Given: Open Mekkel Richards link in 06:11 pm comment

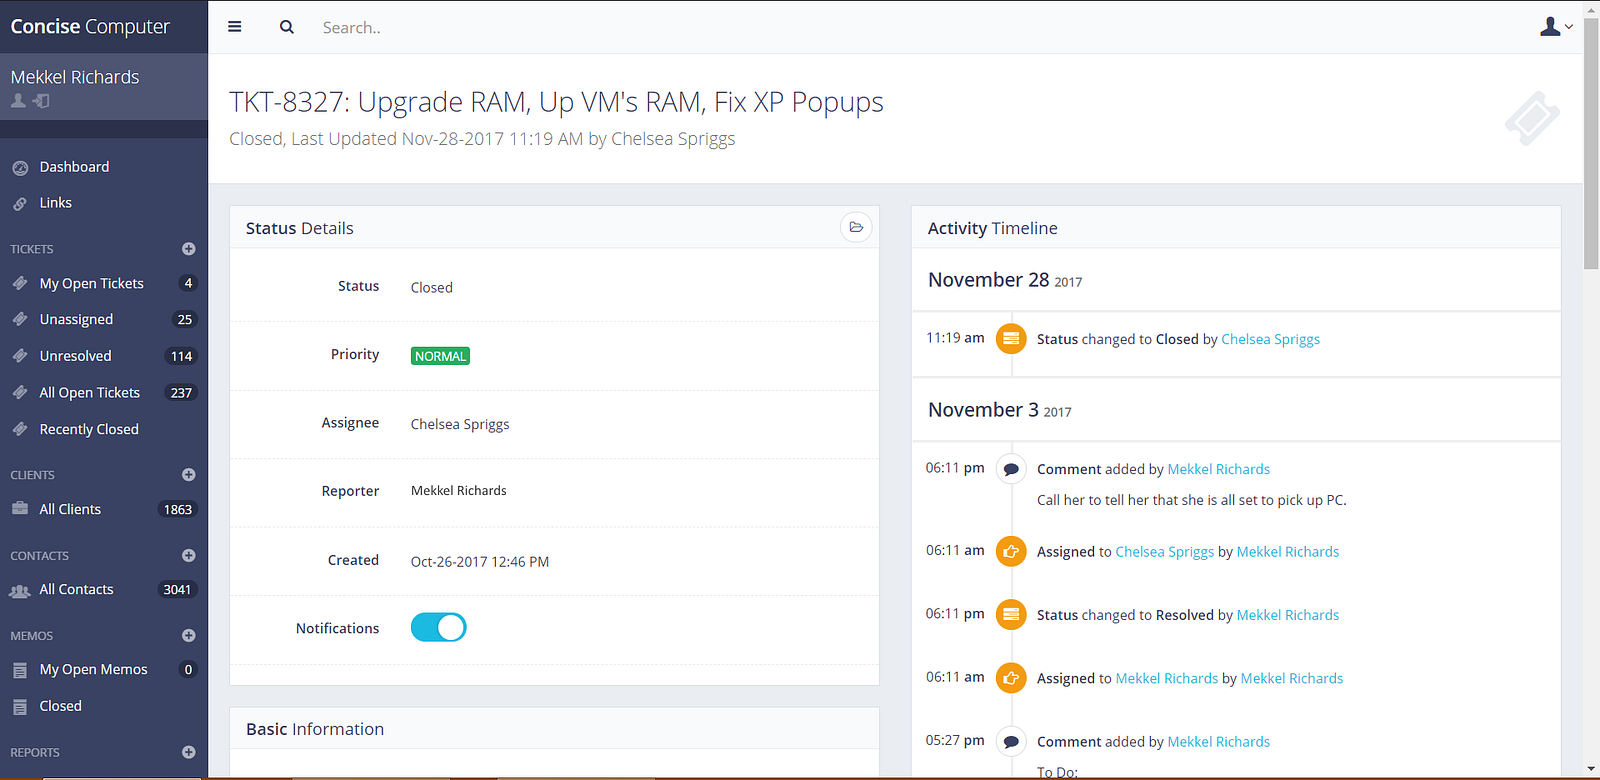Looking at the screenshot, I should 1219,469.
